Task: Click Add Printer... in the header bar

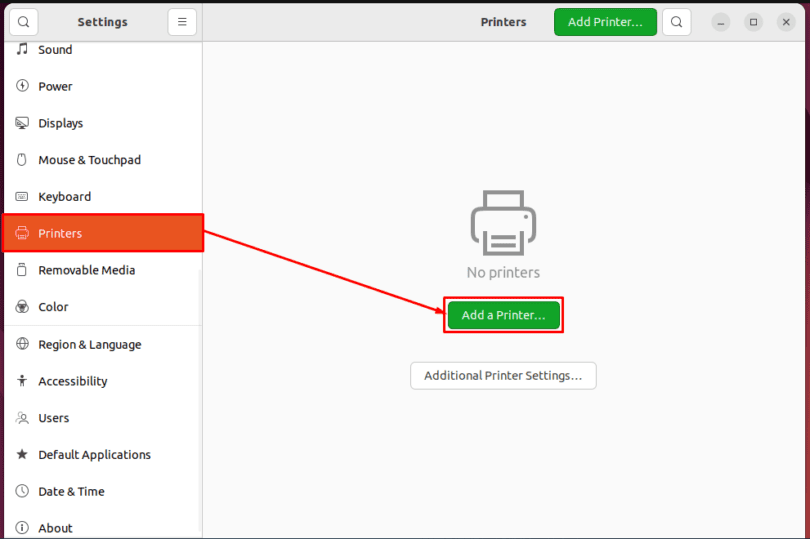Action: coord(605,22)
